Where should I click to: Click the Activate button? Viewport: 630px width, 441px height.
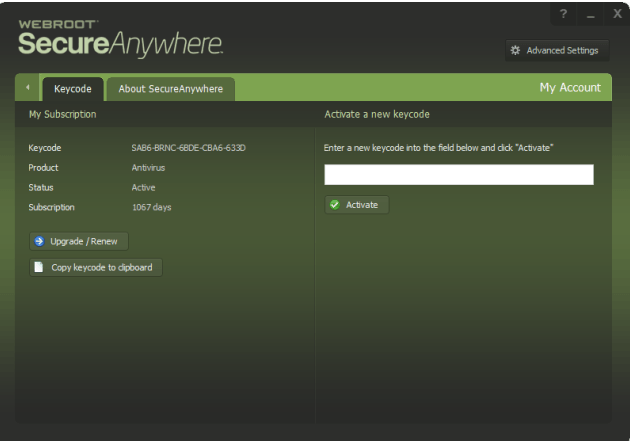(x=356, y=205)
